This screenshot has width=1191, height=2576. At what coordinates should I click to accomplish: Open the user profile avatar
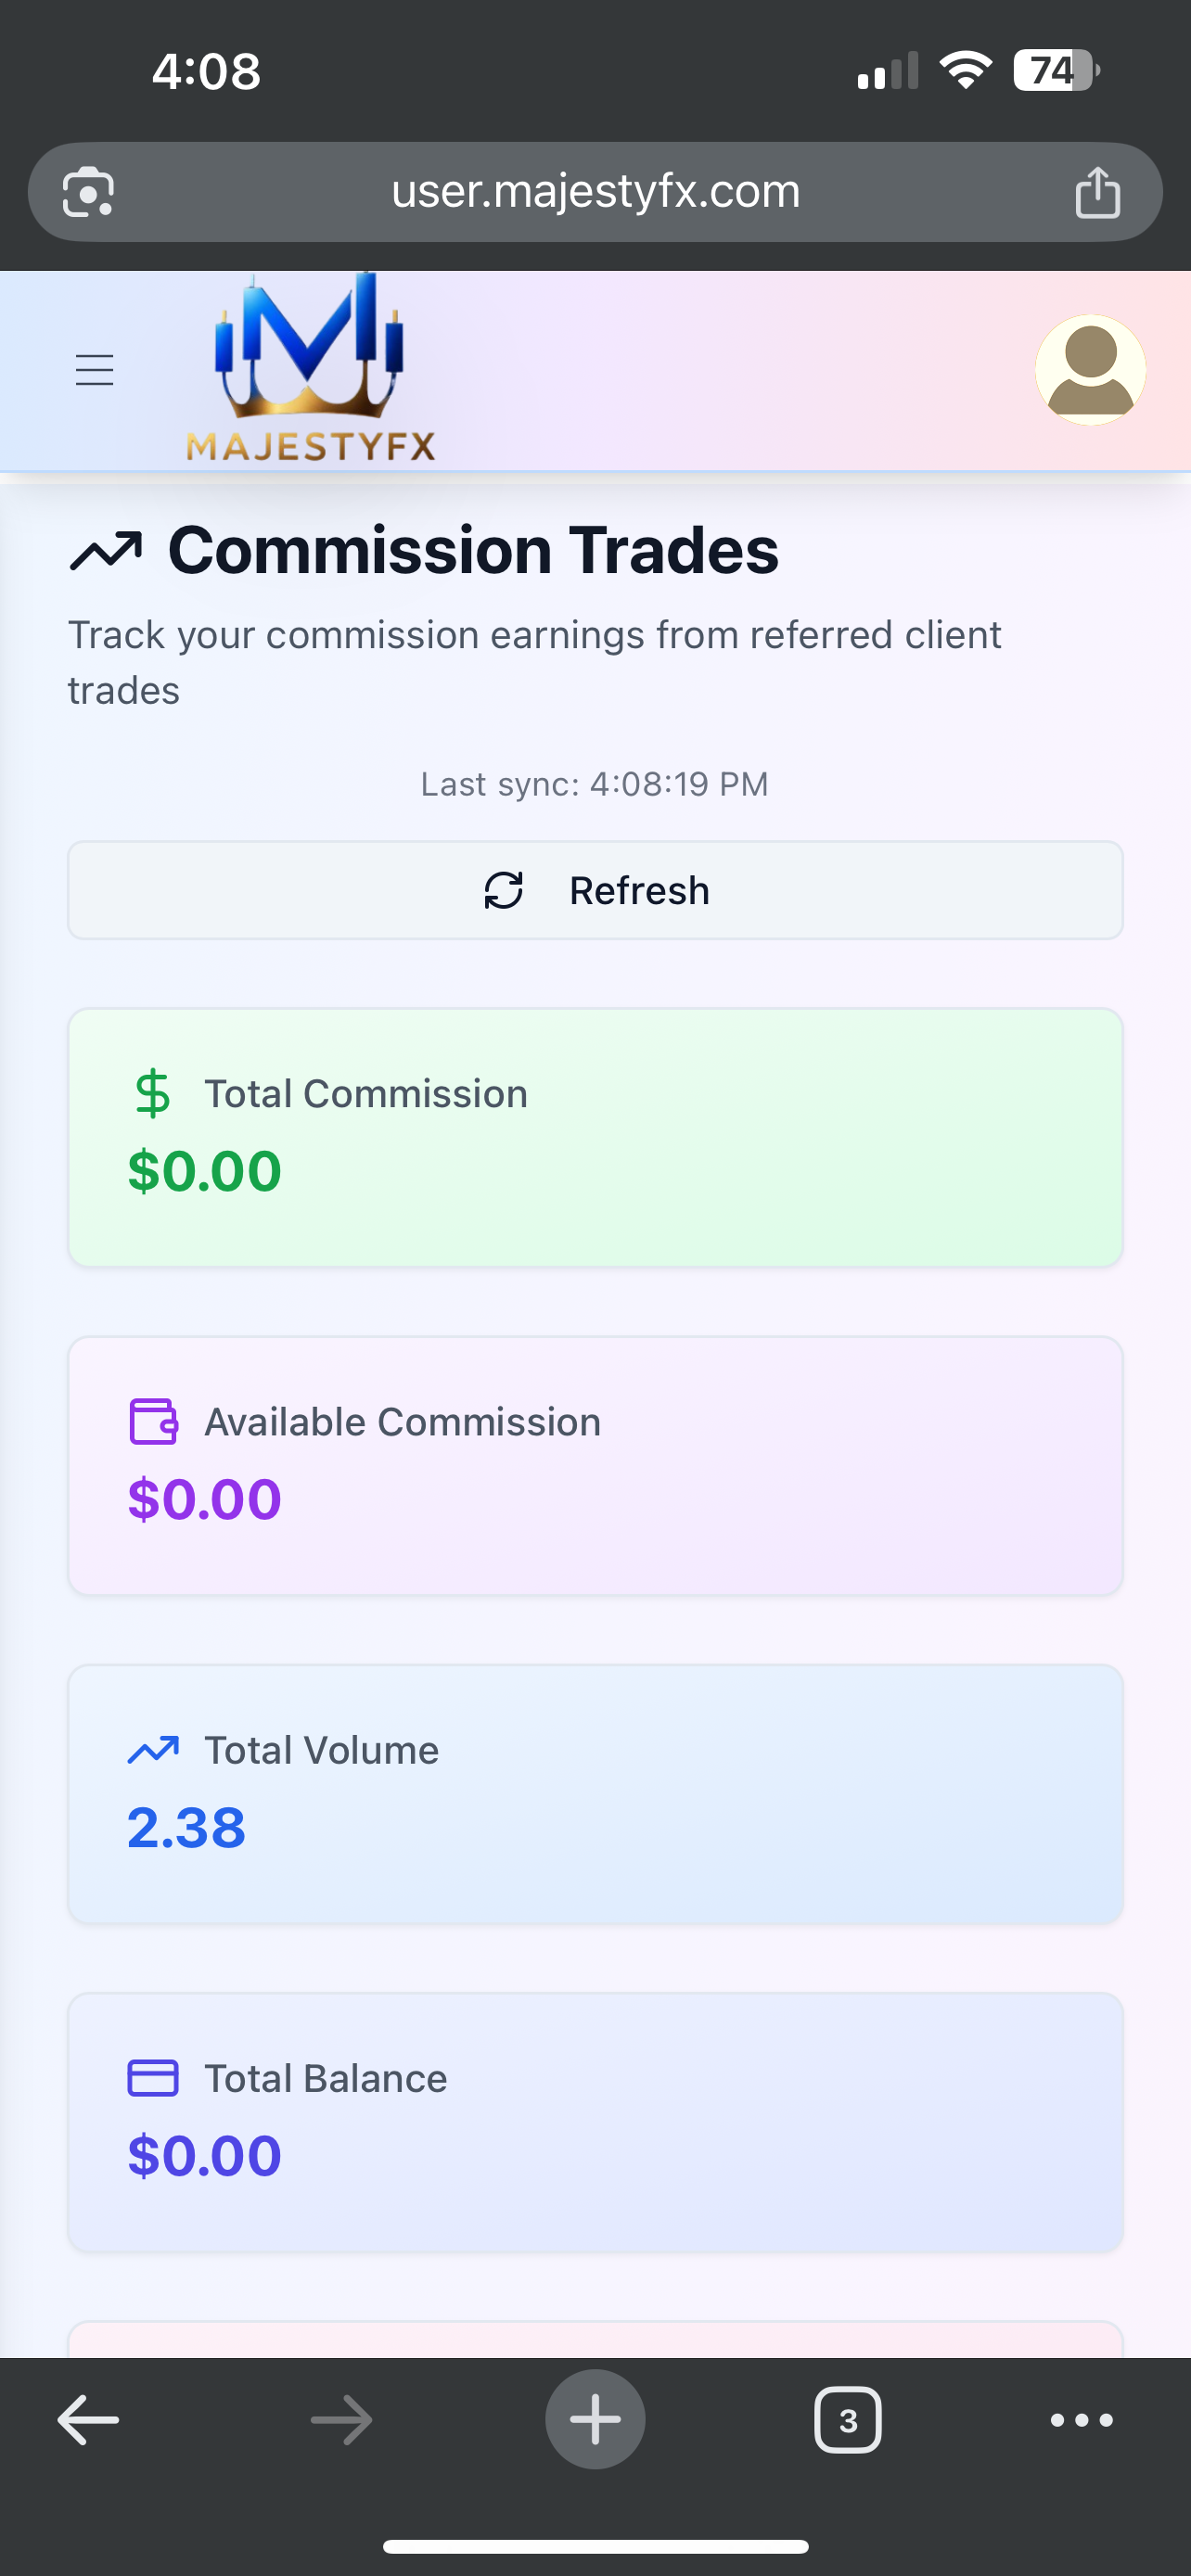click(1090, 370)
